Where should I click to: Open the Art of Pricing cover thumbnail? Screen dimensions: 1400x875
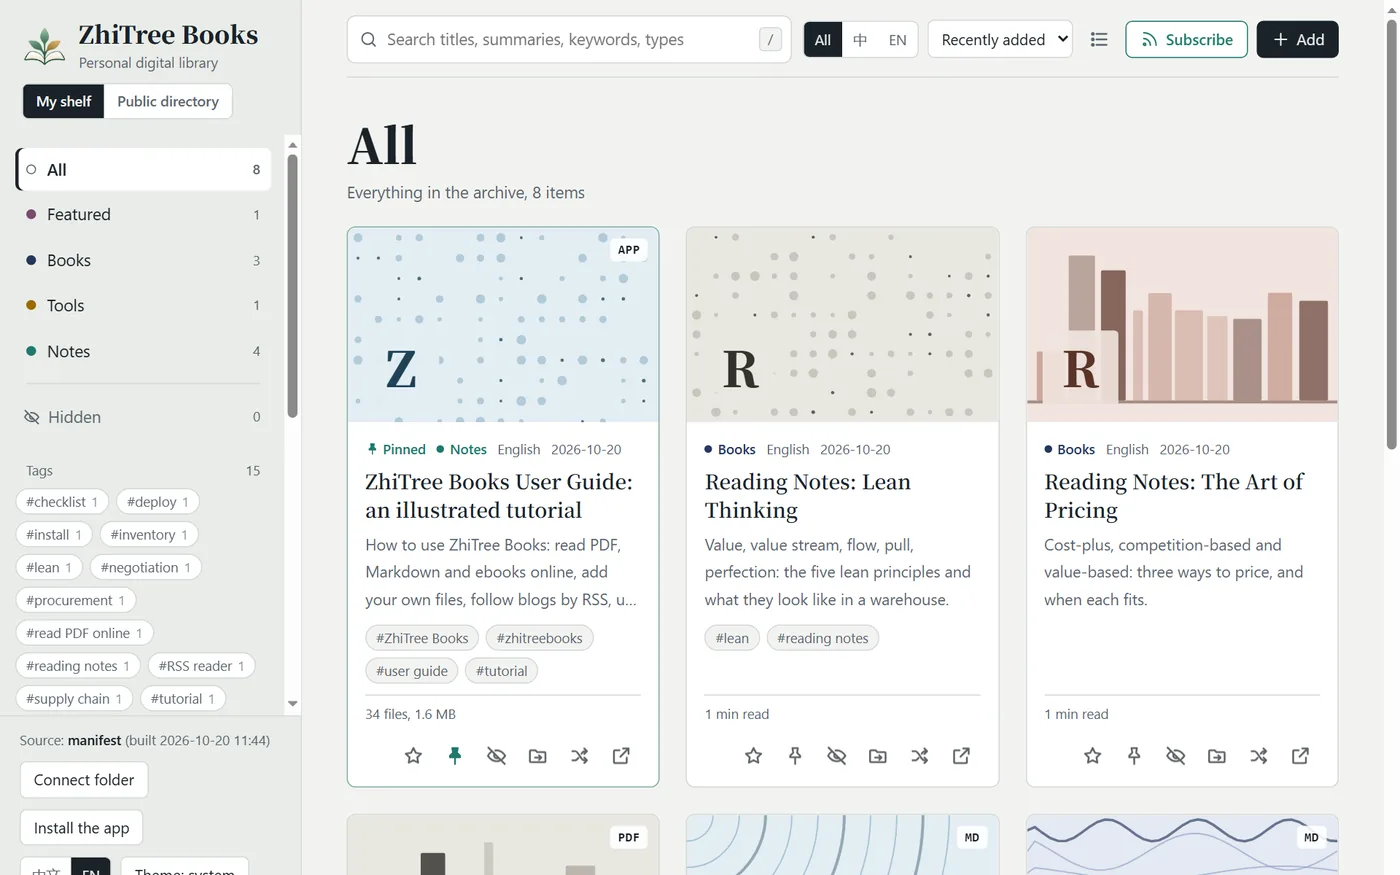[1182, 325]
